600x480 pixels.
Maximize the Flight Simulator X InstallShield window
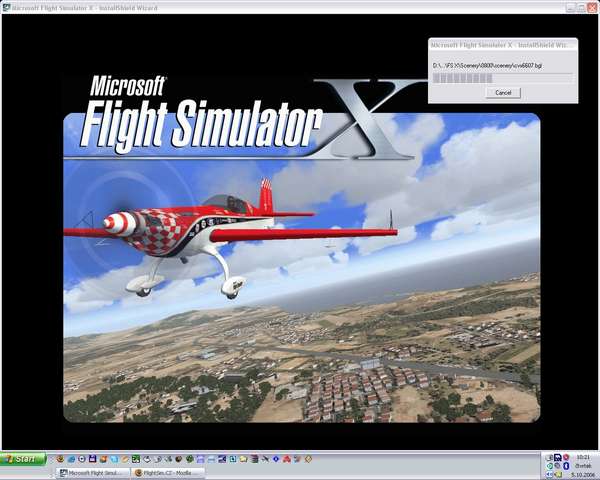581,7
